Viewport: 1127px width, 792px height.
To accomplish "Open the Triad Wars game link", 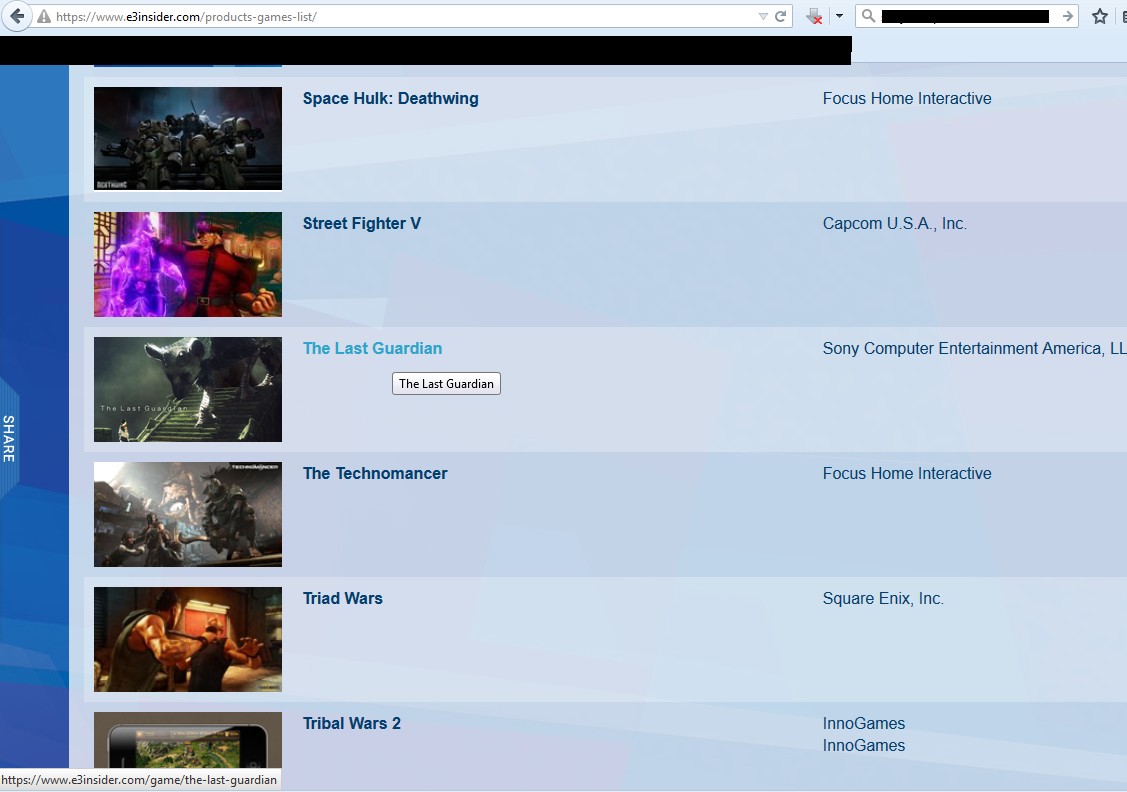I will click(342, 599).
